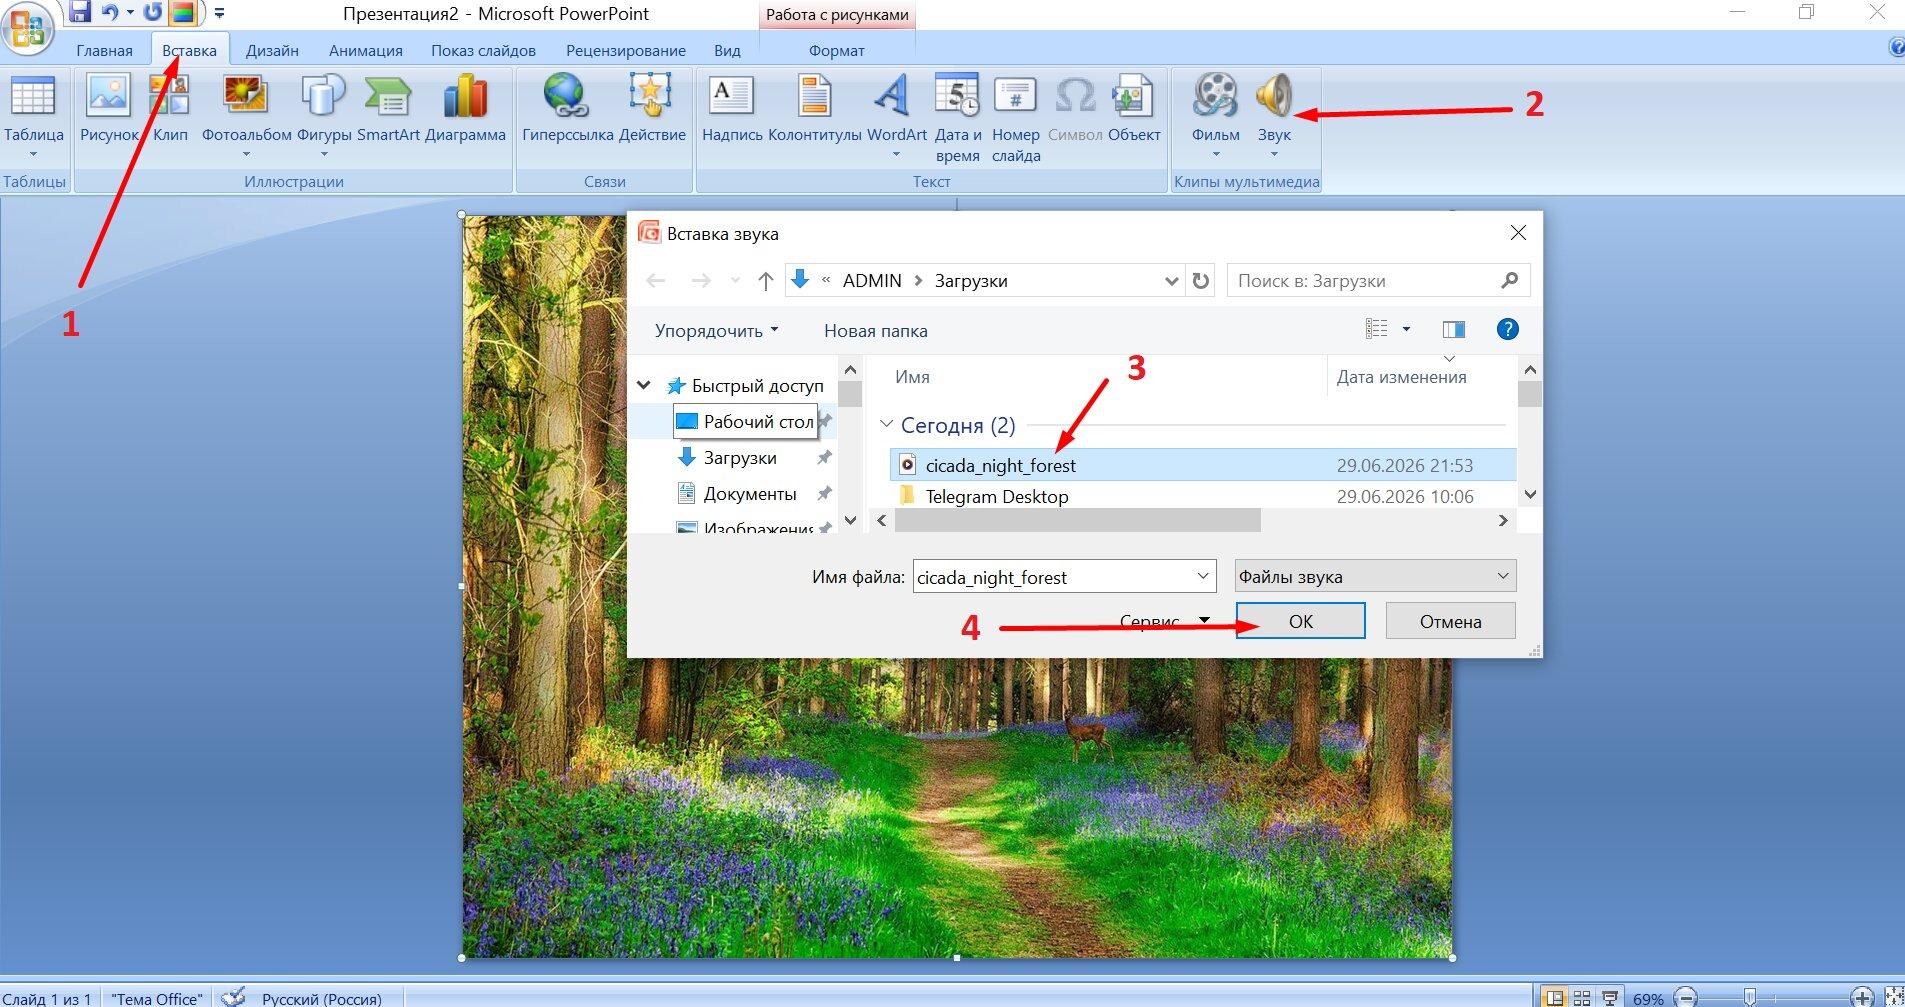This screenshot has width=1905, height=1007.
Task: Switch to normal view in status bar
Action: (x=1554, y=998)
